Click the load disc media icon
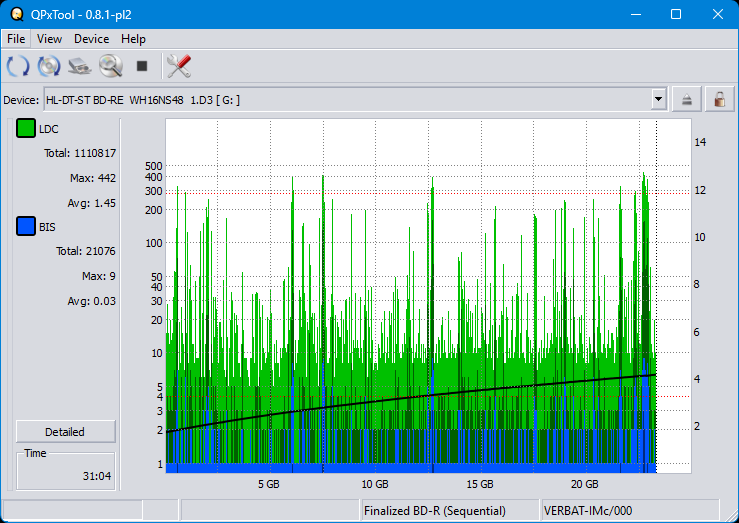This screenshot has width=739, height=523. pyautogui.click(x=49, y=67)
